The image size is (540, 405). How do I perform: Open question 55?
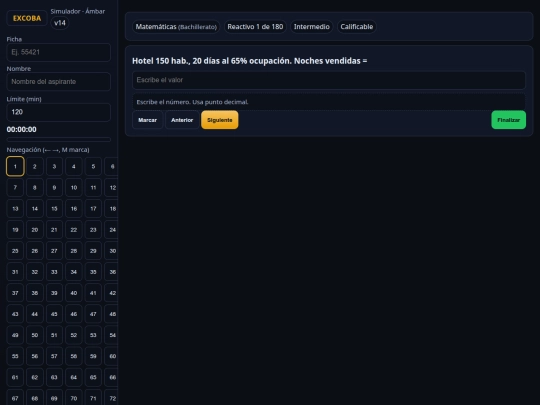[15, 356]
